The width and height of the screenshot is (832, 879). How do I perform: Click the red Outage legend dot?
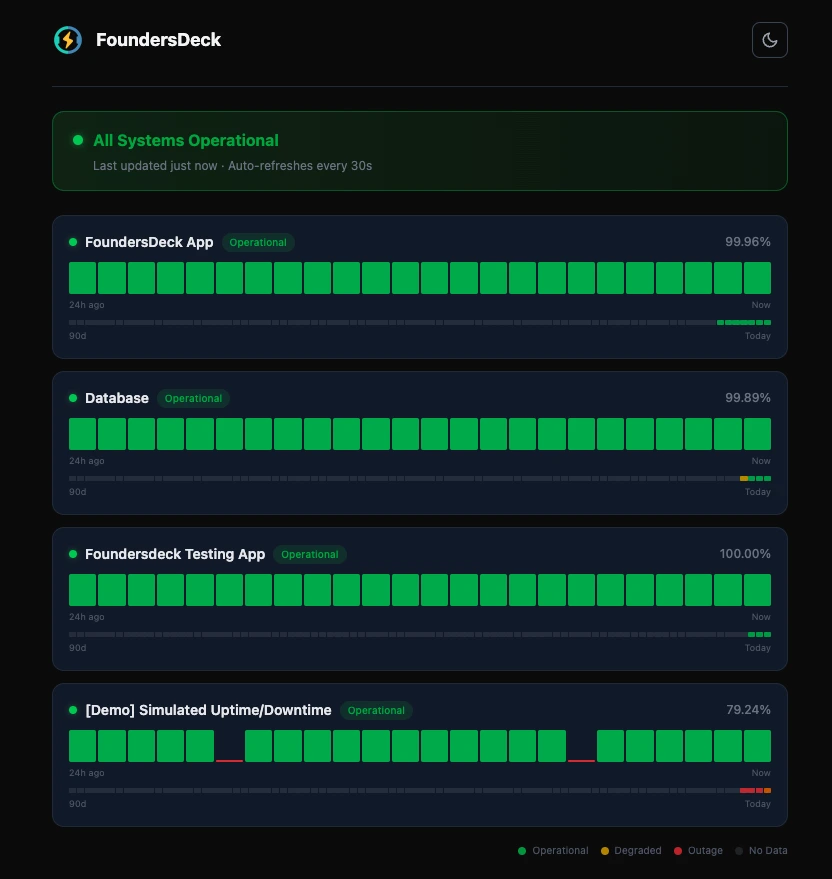pos(676,850)
